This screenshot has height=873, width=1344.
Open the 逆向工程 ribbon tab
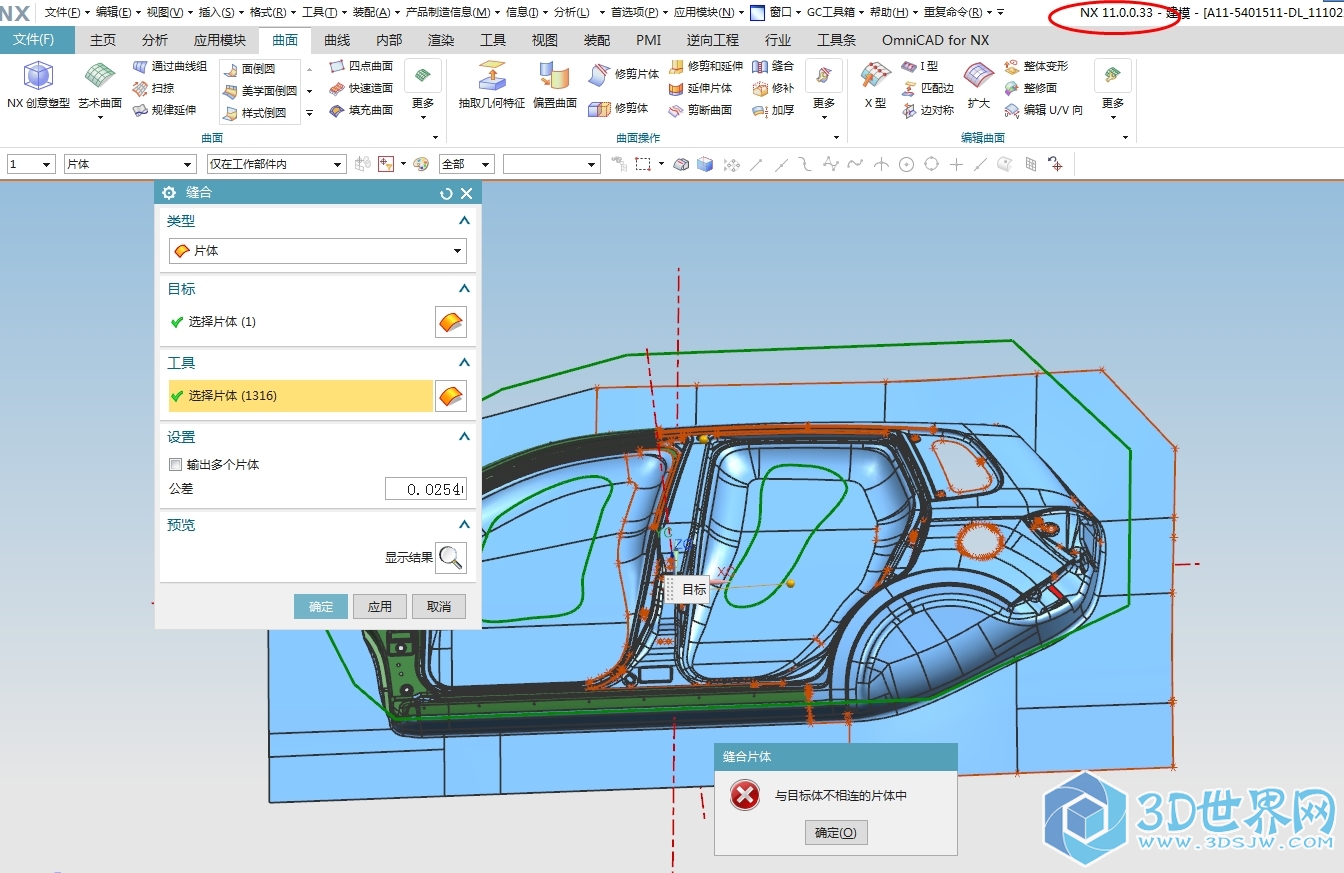[x=713, y=40]
